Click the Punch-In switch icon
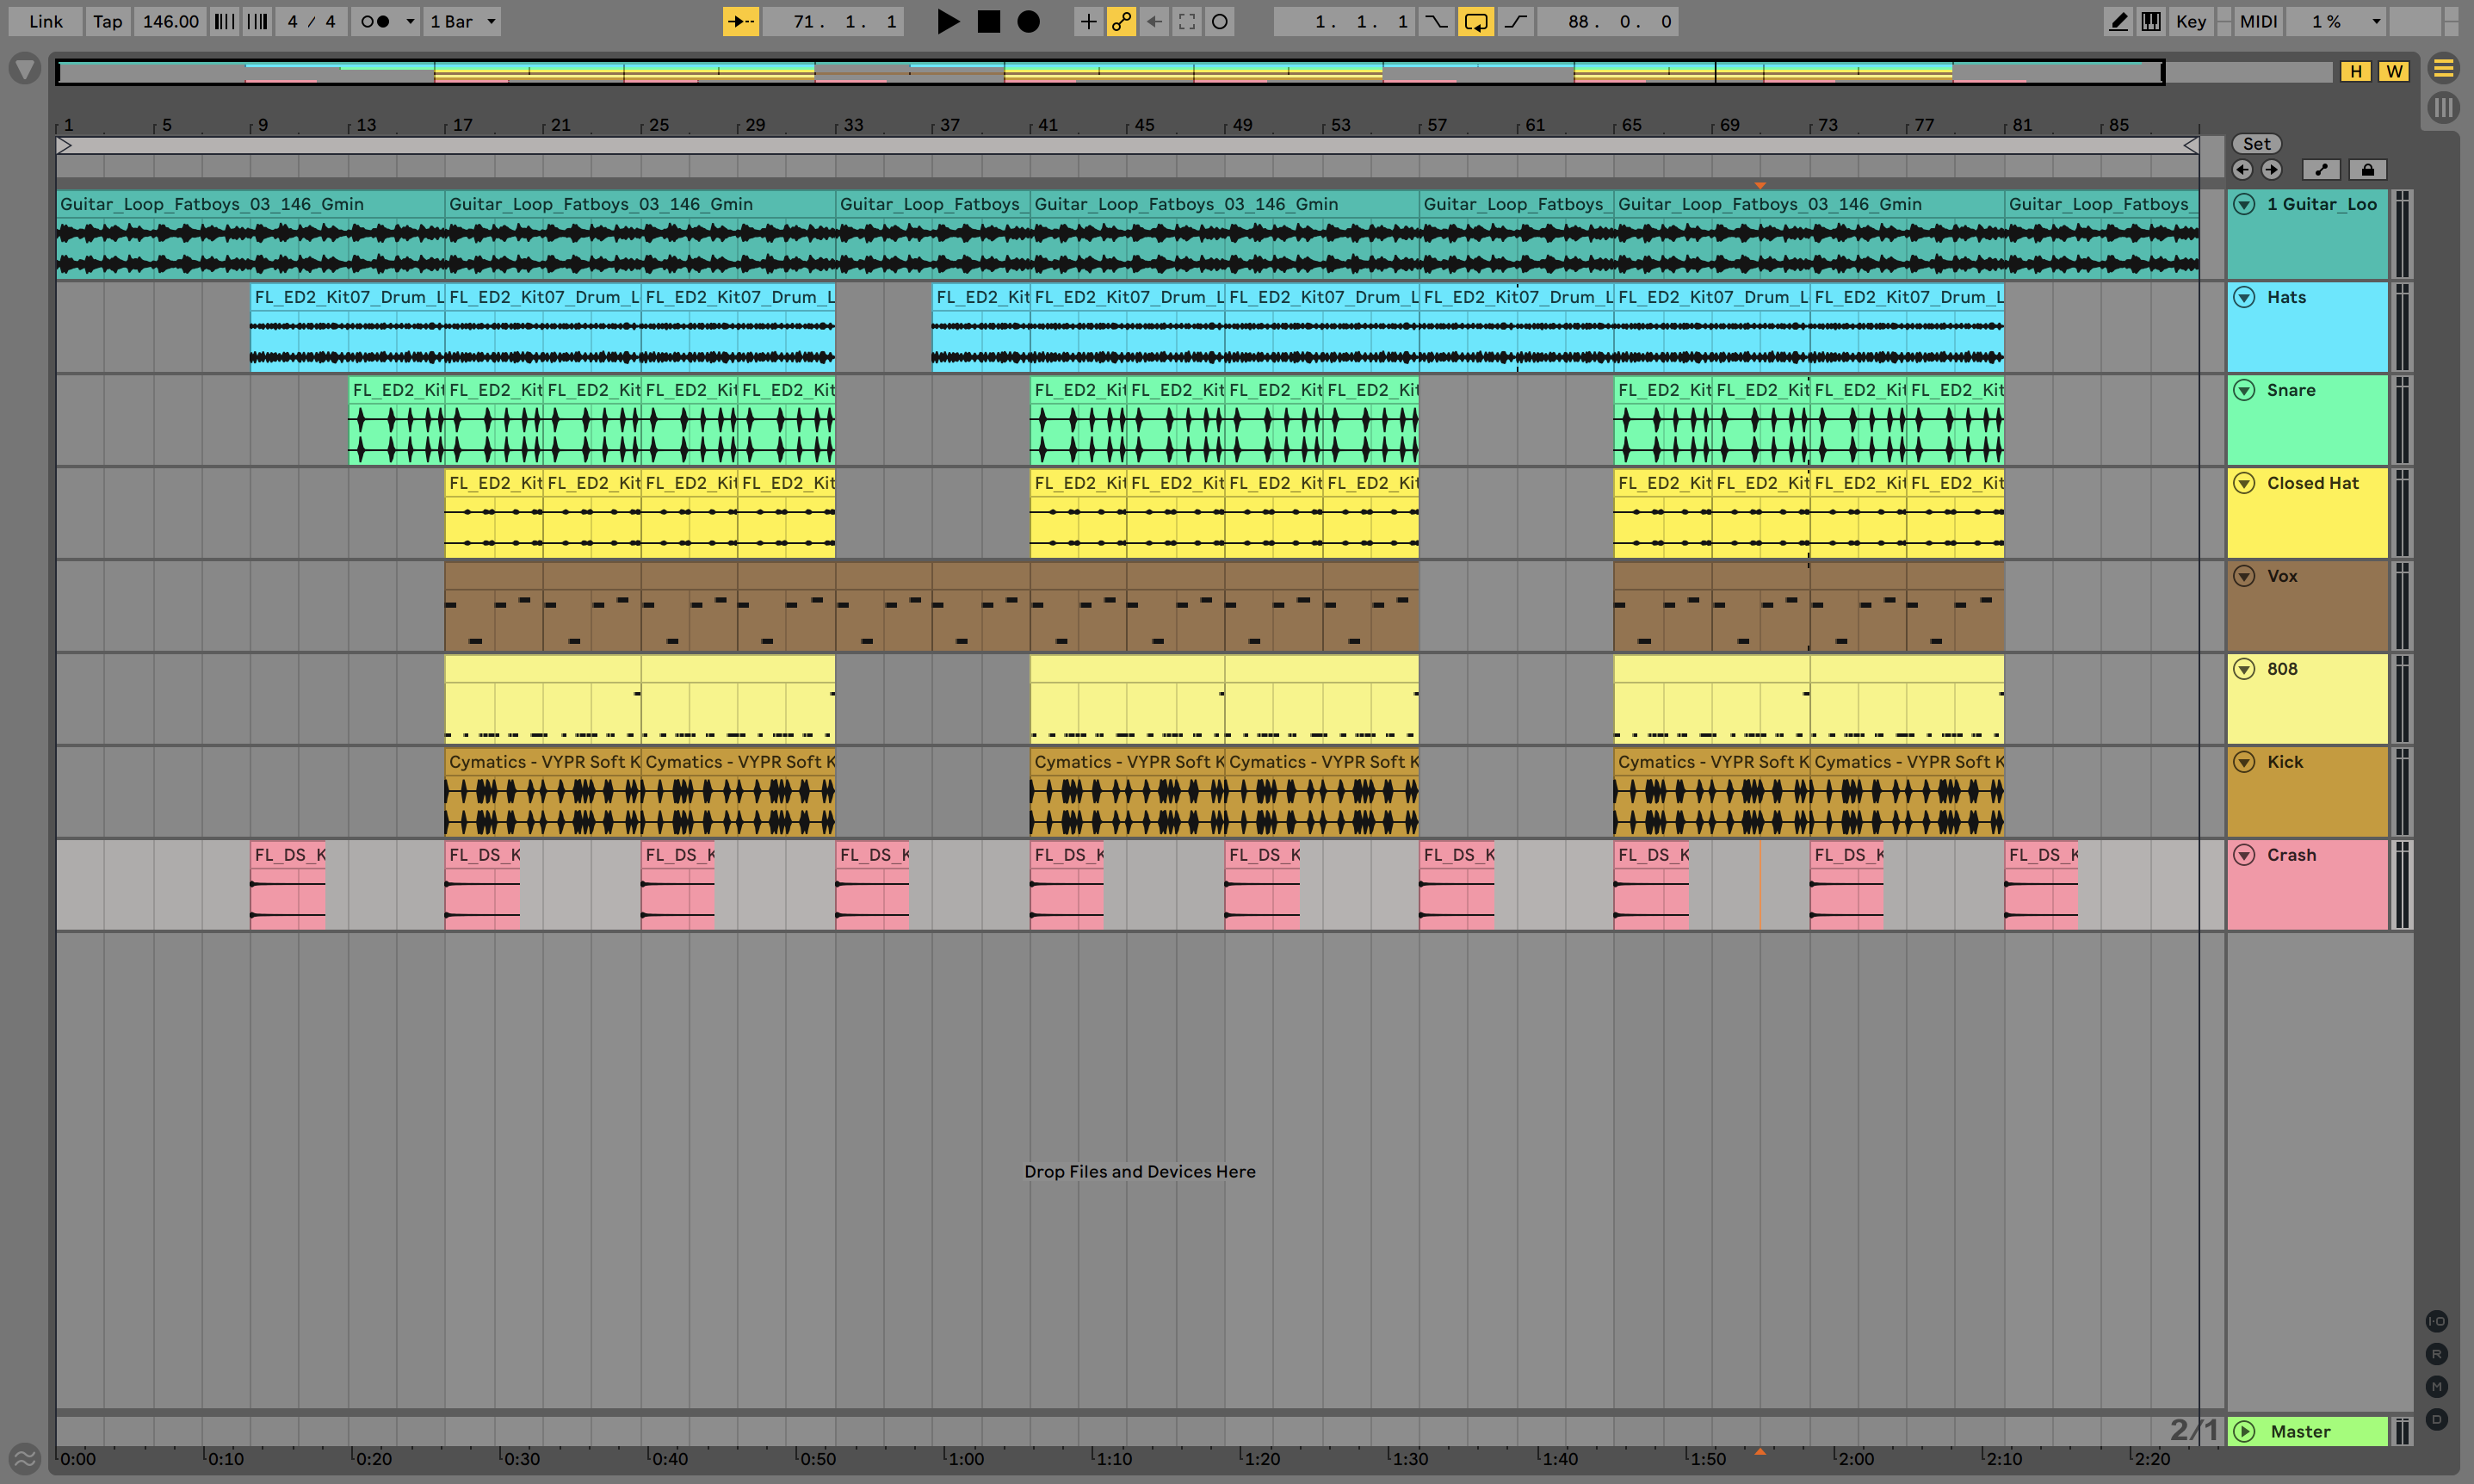 pos(1436,21)
